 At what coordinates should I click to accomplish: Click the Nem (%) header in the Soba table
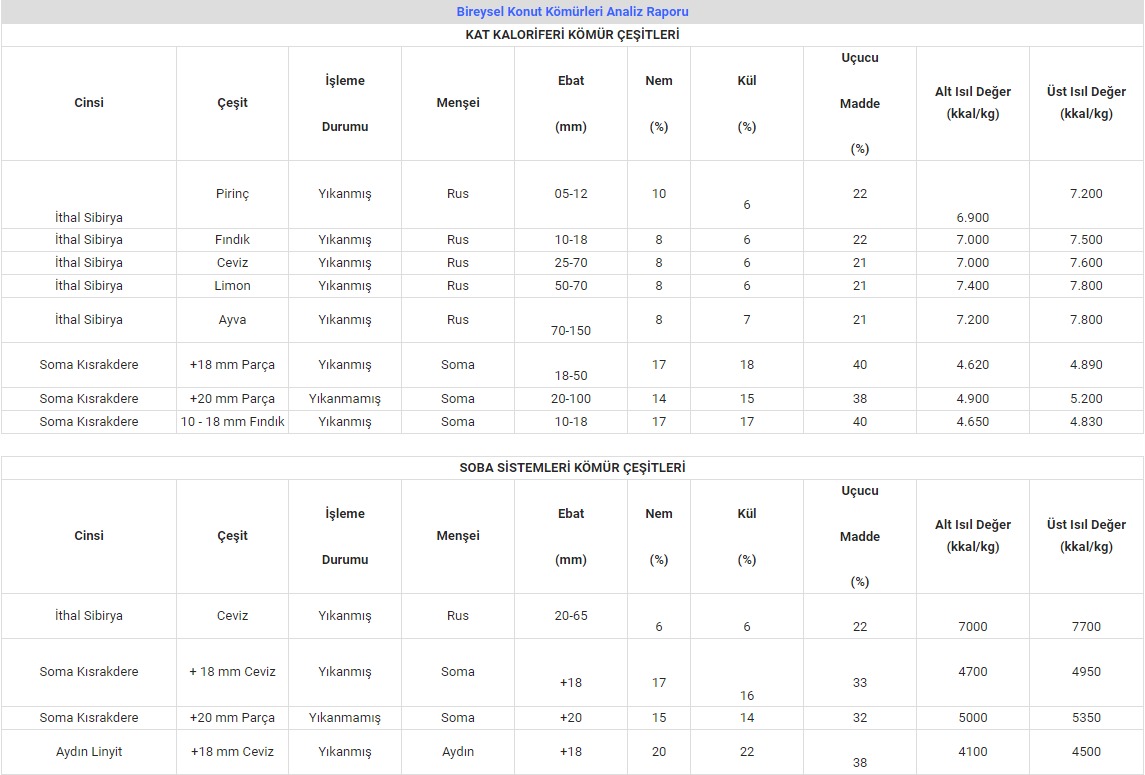659,536
